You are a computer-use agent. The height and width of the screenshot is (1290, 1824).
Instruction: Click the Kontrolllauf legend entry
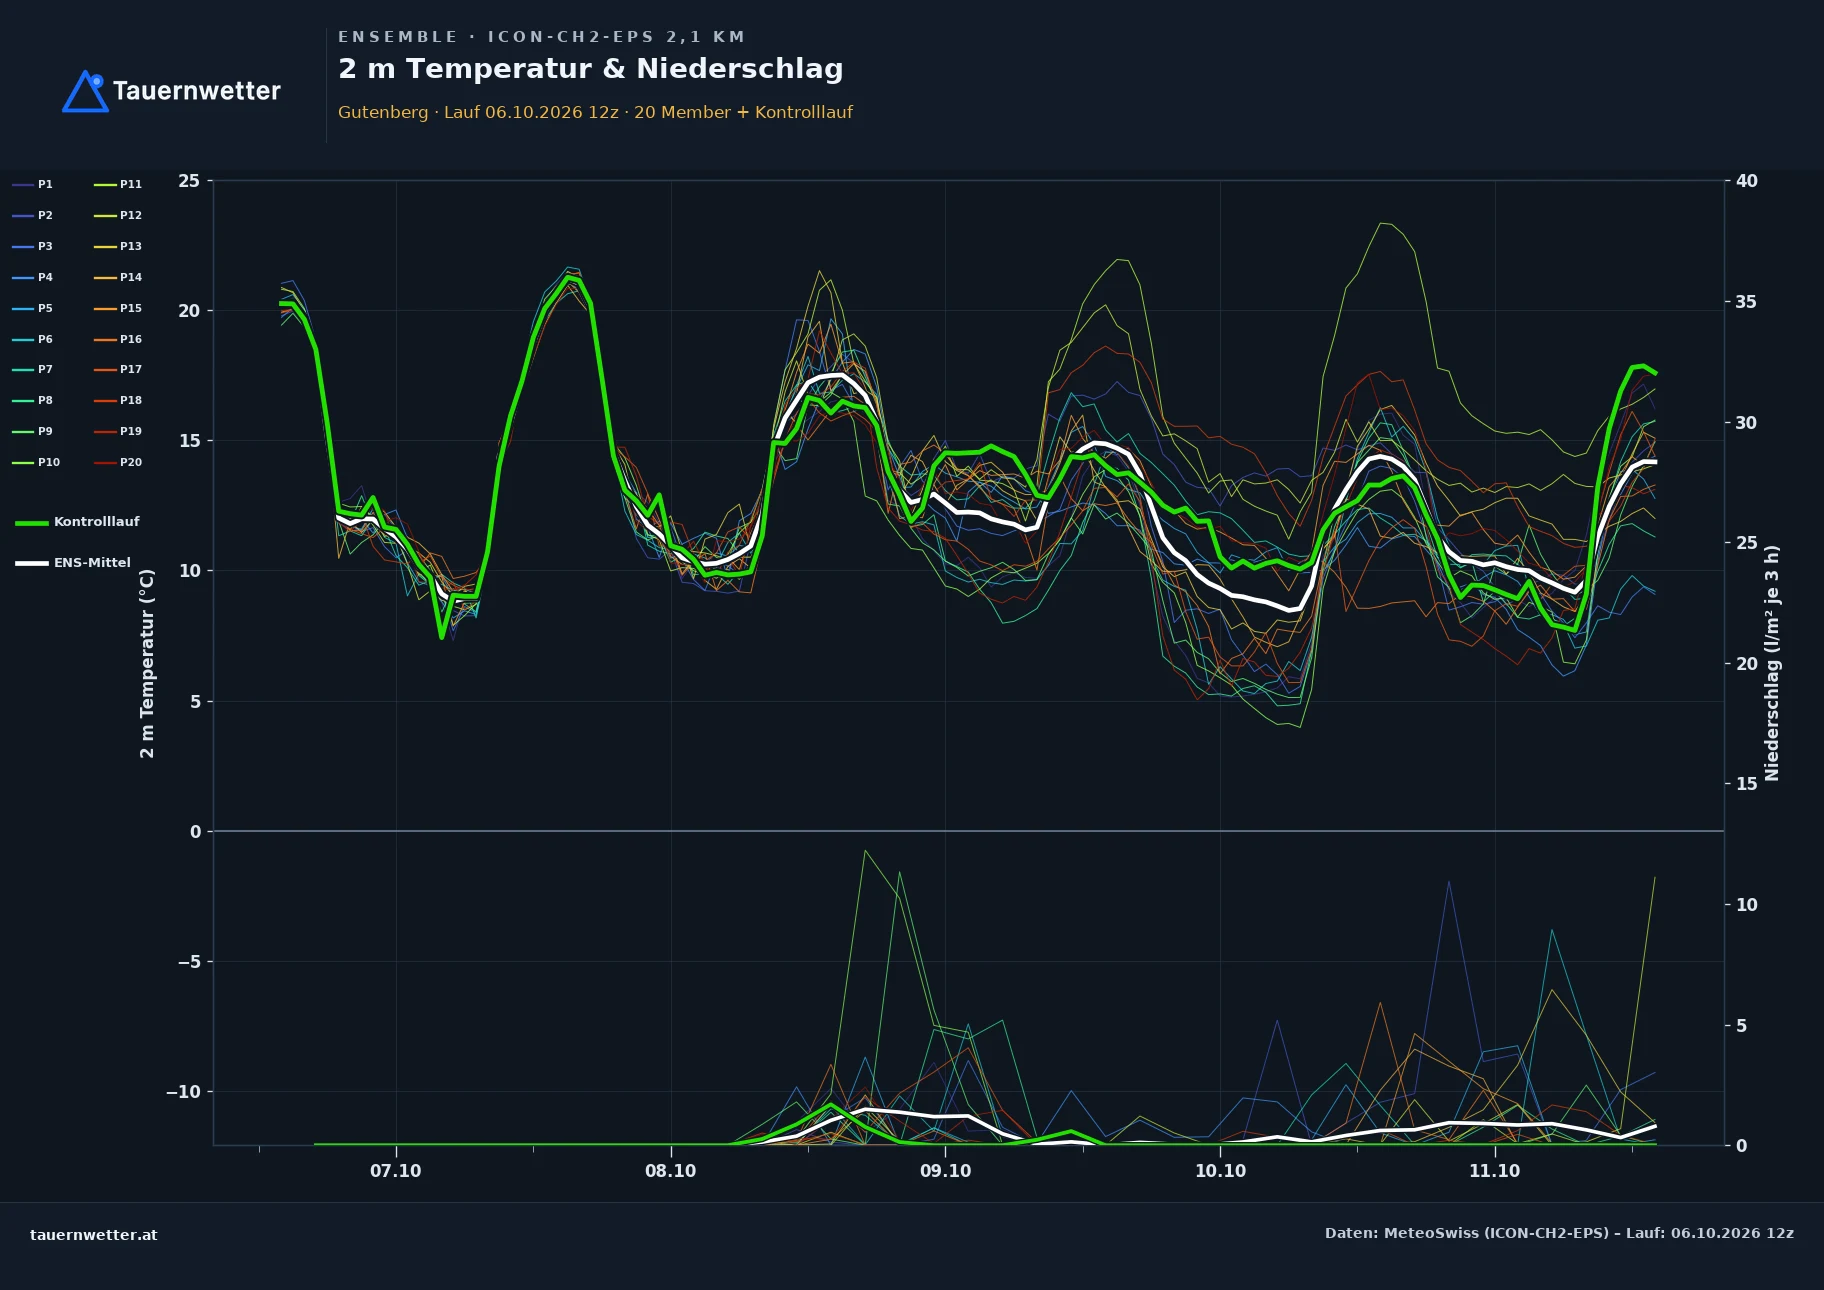point(78,522)
